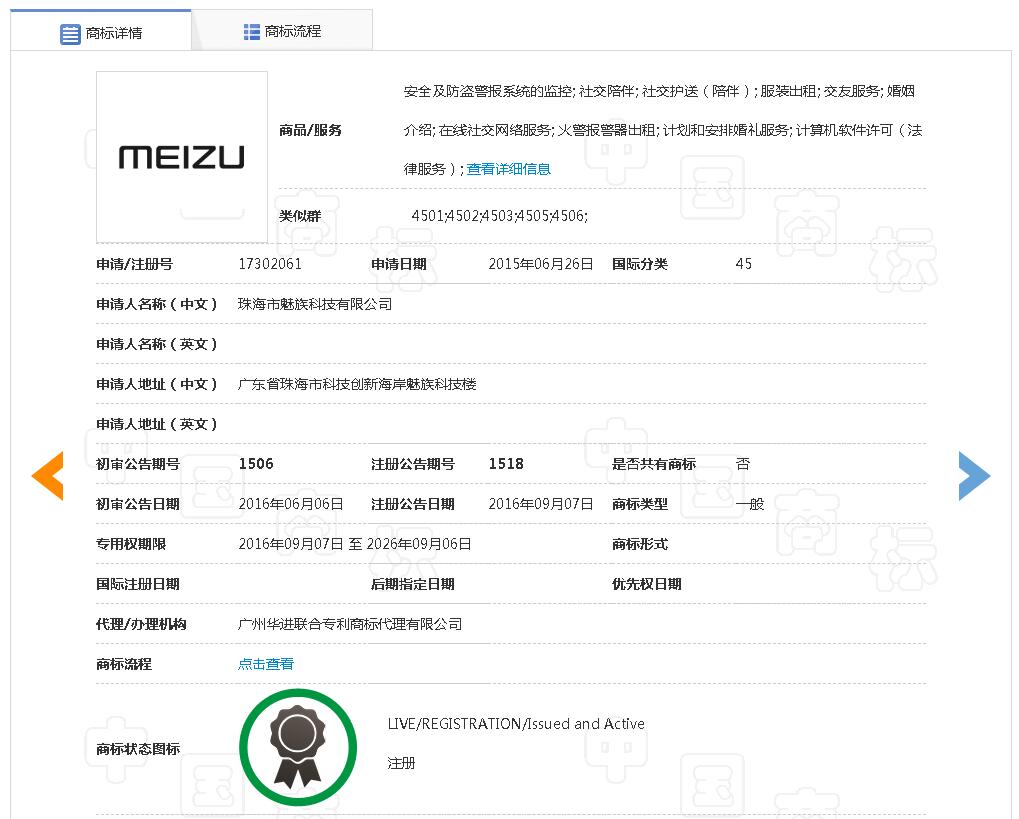This screenshot has width=1019, height=819.
Task: Select international class value 45
Action: point(743,264)
